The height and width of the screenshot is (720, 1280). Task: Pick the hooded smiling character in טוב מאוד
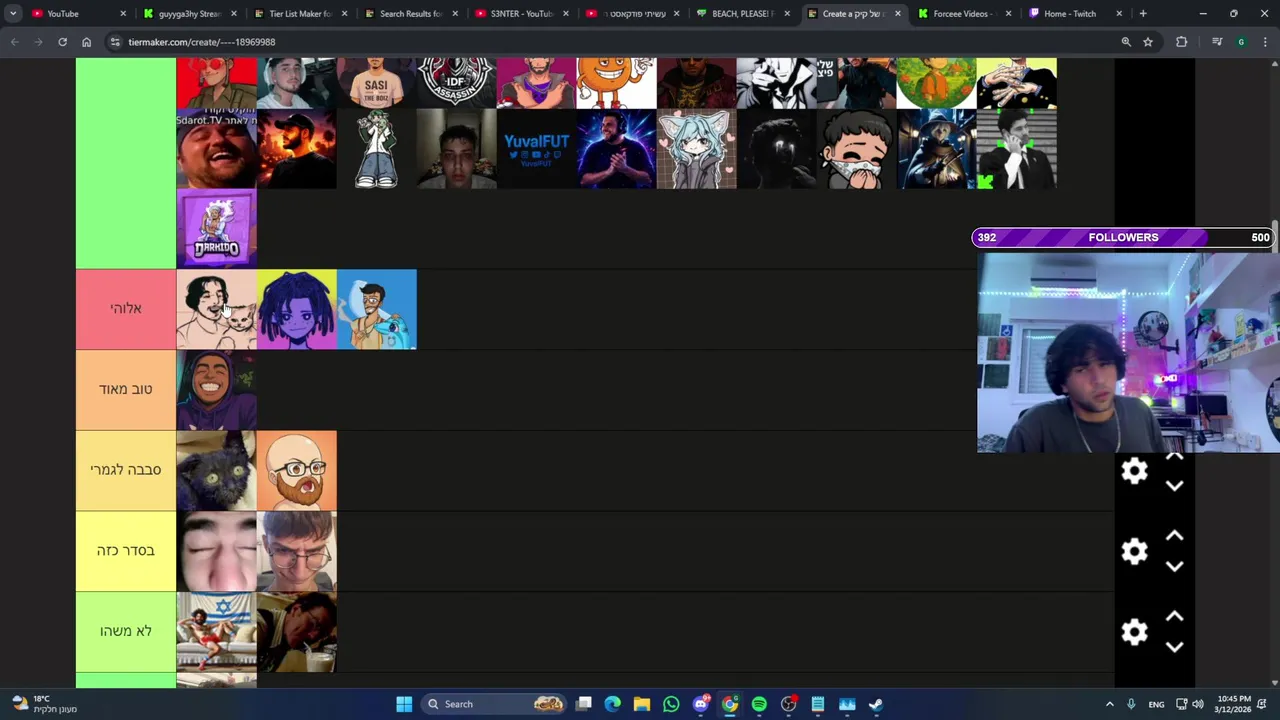pos(217,390)
